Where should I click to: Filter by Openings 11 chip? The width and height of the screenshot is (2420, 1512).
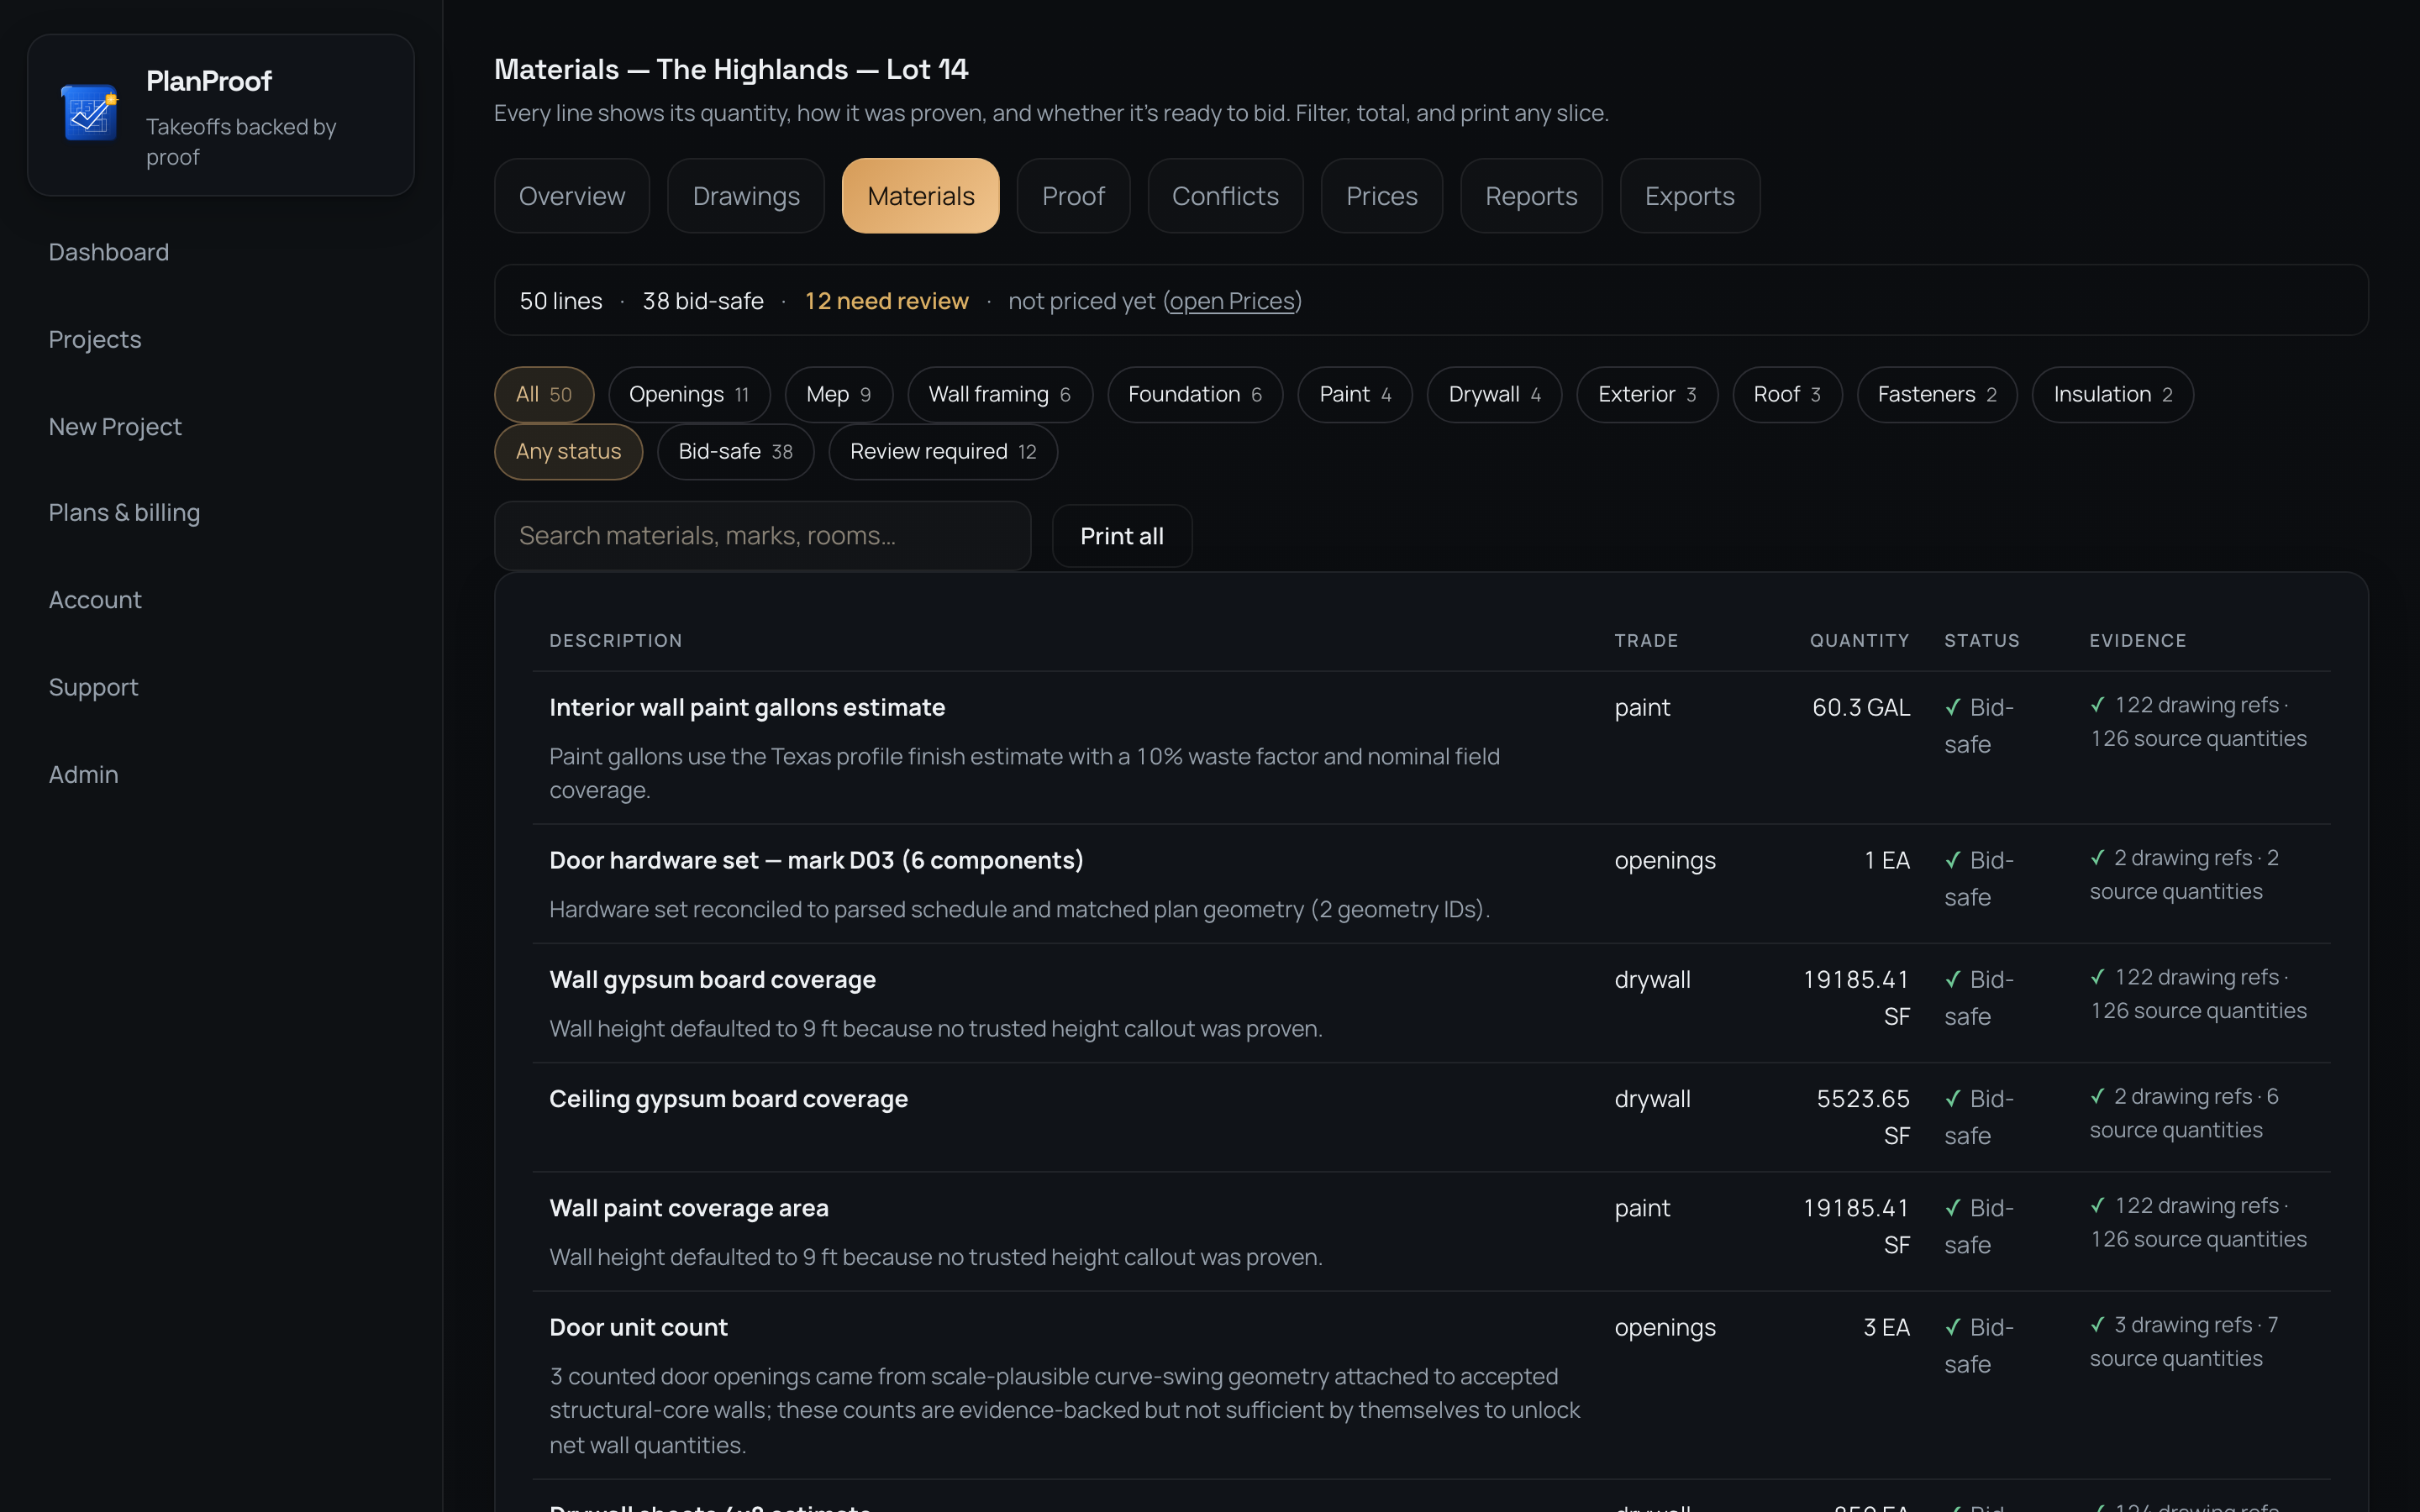tap(689, 395)
